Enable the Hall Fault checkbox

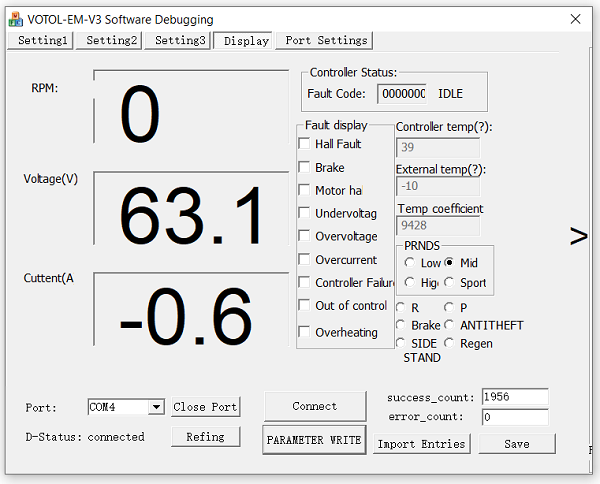tap(305, 144)
